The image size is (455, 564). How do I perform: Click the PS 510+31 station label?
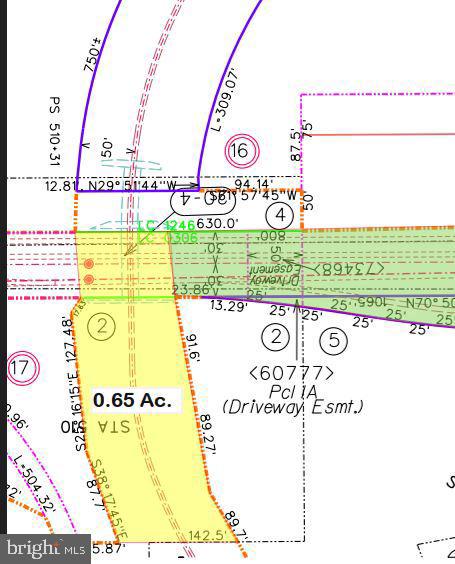(x=55, y=131)
